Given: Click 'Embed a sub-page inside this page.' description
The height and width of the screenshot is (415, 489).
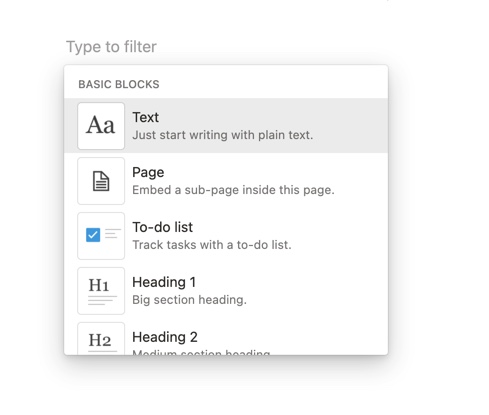Looking at the screenshot, I should (233, 190).
